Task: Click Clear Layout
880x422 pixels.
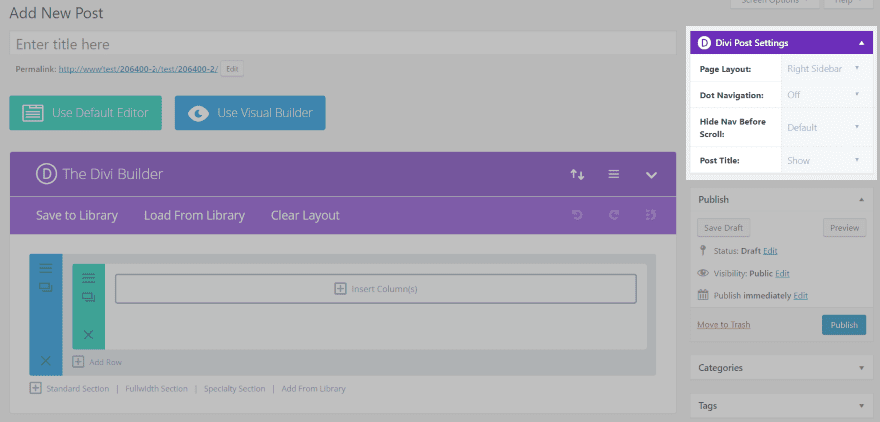Action: 305,215
